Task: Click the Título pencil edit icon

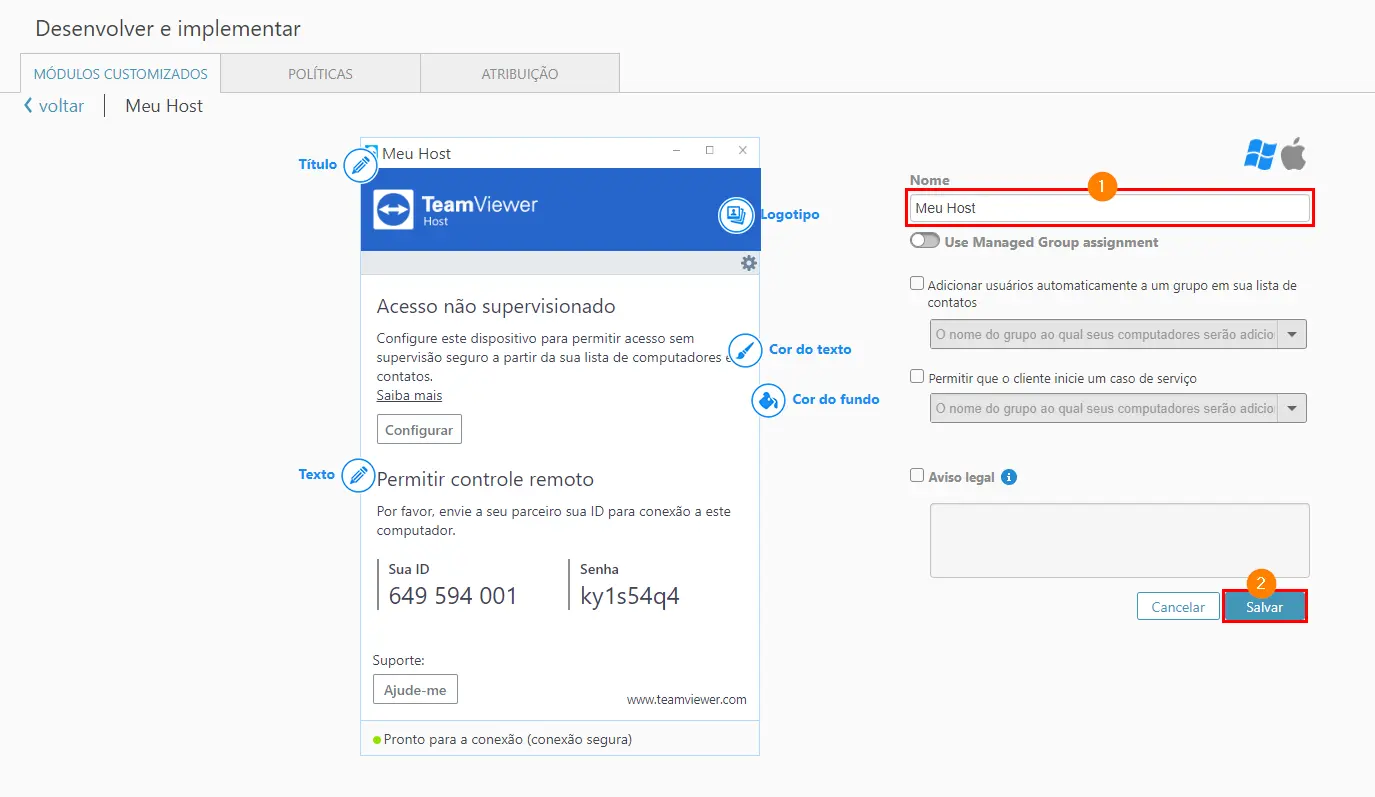Action: click(360, 165)
